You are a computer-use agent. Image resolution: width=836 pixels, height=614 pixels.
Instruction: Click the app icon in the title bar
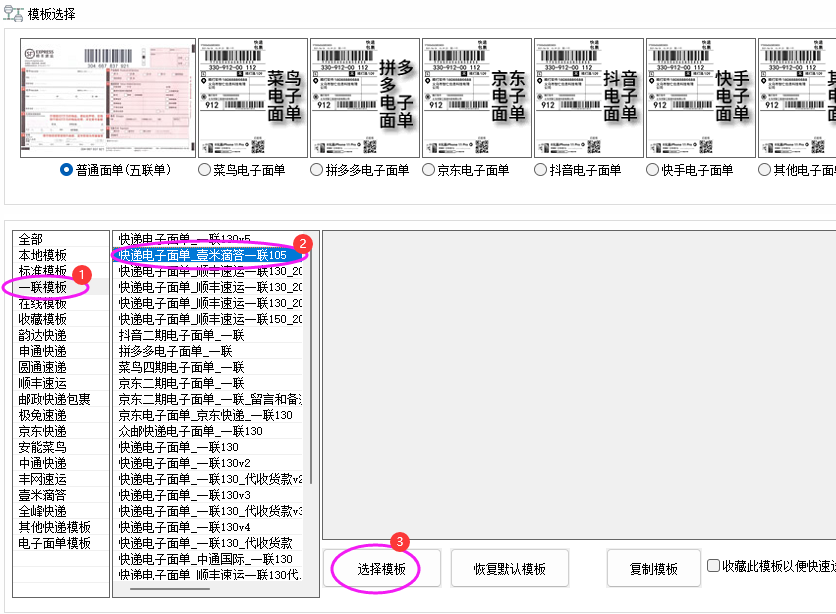point(14,12)
